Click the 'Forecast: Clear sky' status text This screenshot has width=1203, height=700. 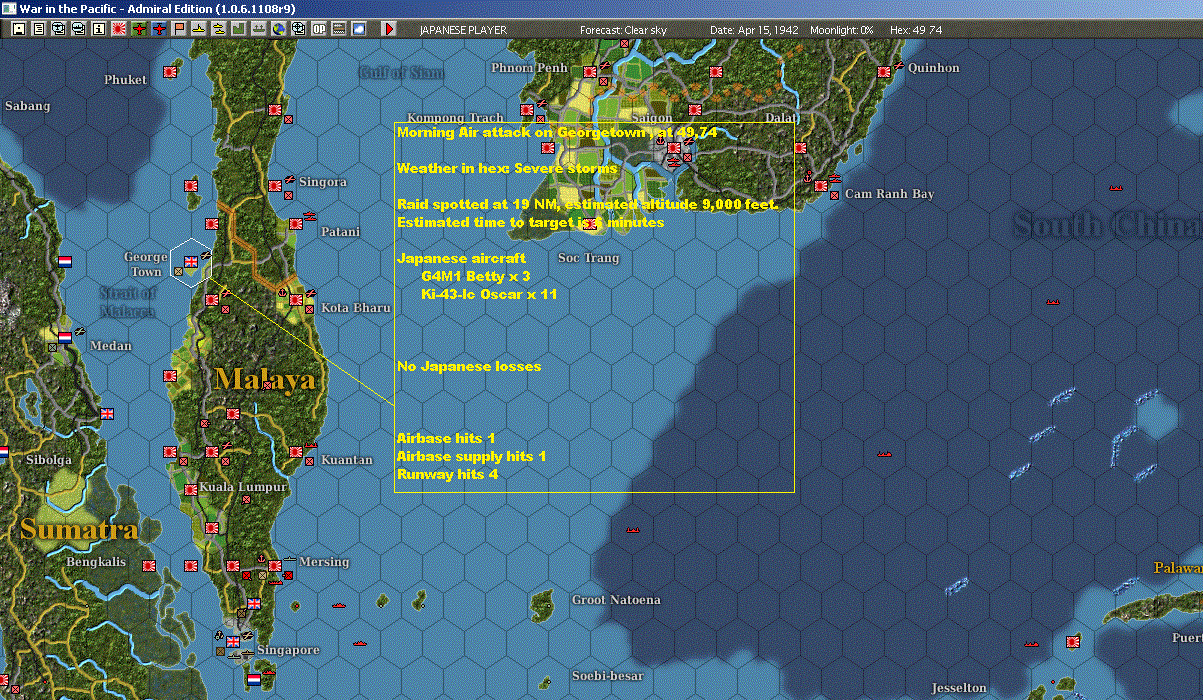point(623,30)
